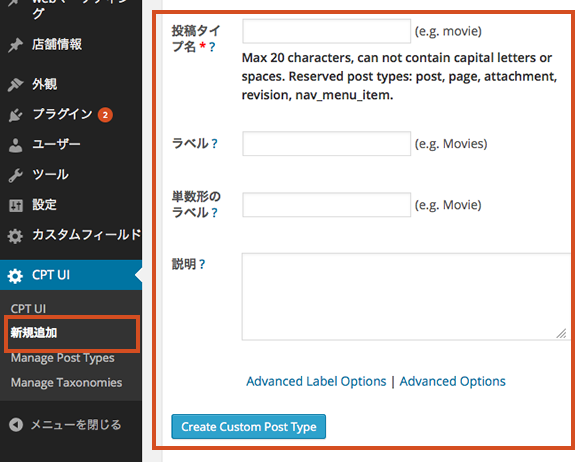This screenshot has width=580, height=462.
Task: Click the wrench icon for ツール
Action: 16,176
